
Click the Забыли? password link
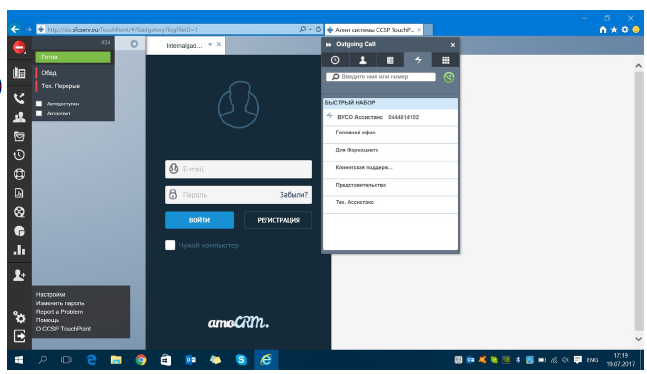pos(293,195)
